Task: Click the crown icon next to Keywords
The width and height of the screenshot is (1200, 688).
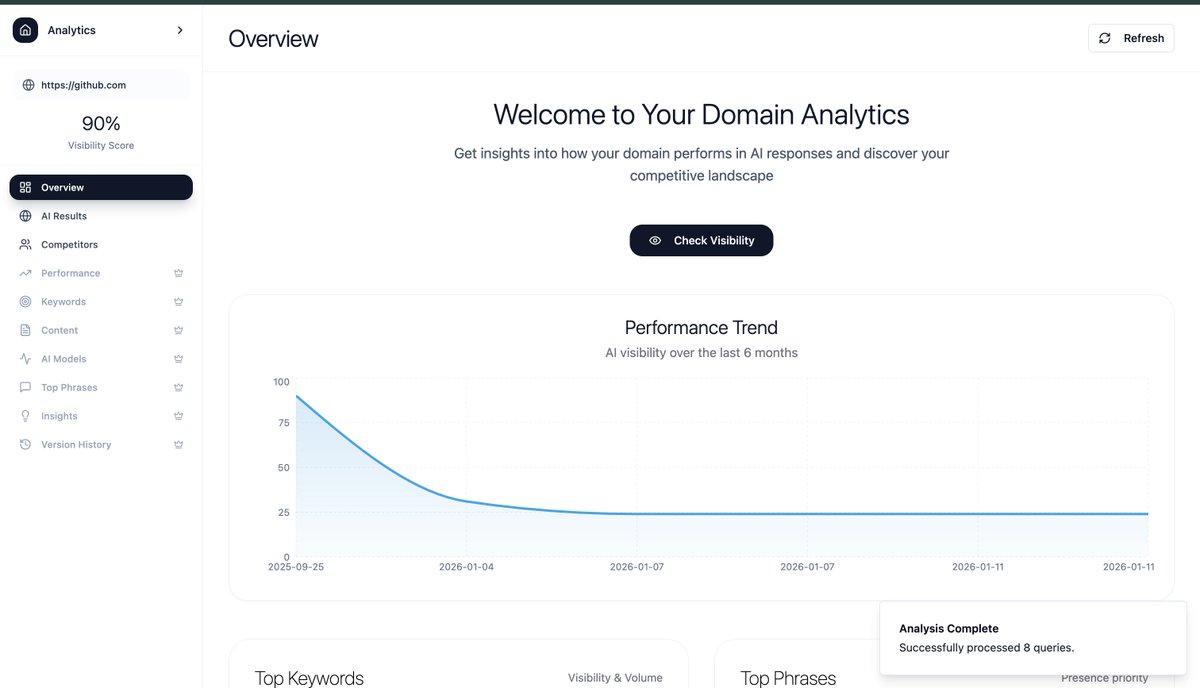Action: [x=178, y=301]
